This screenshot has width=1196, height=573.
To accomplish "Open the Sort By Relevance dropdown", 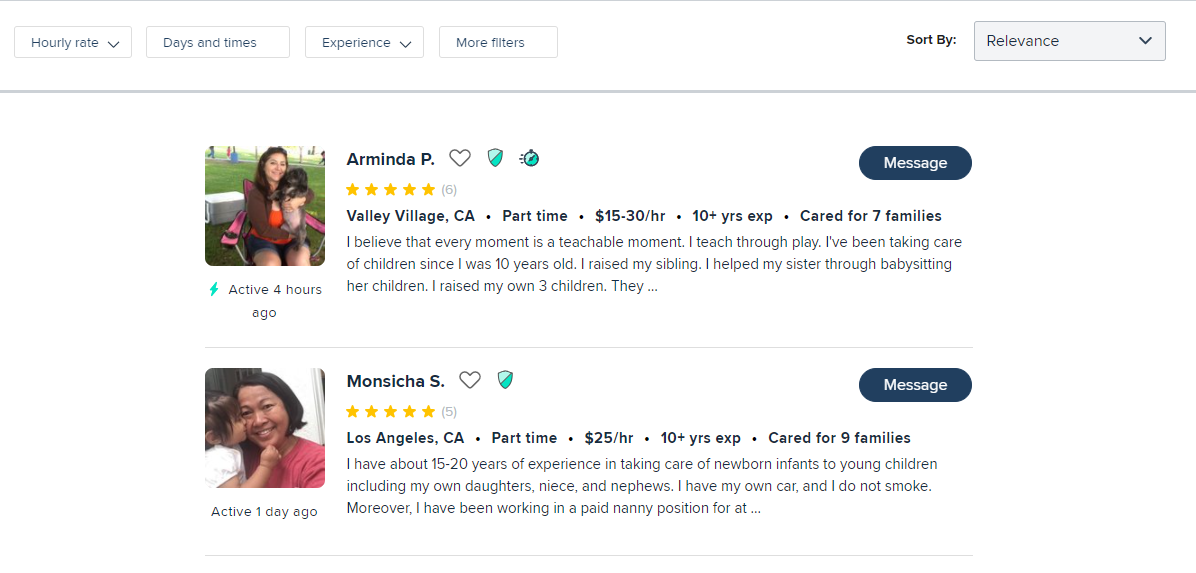I will click(1069, 41).
